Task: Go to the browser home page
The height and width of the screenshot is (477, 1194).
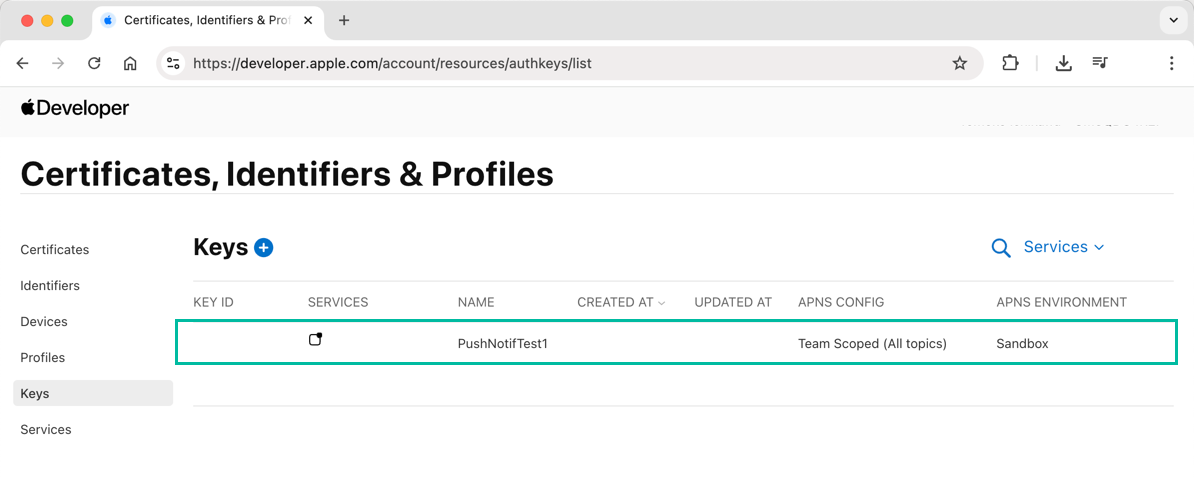Action: click(130, 63)
